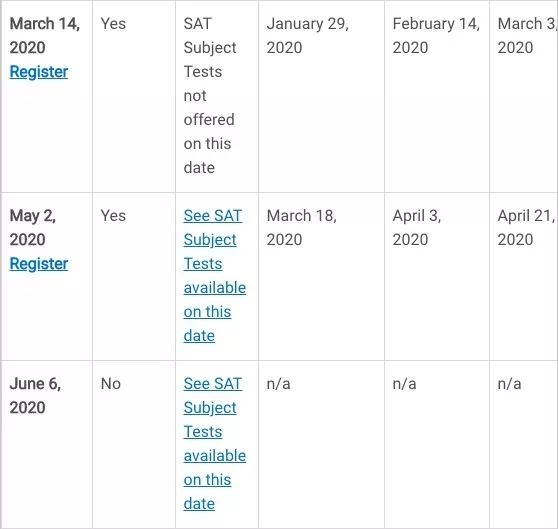Click the SAT Subject Tests not offered text
The width and height of the screenshot is (558, 529).
(x=210, y=96)
